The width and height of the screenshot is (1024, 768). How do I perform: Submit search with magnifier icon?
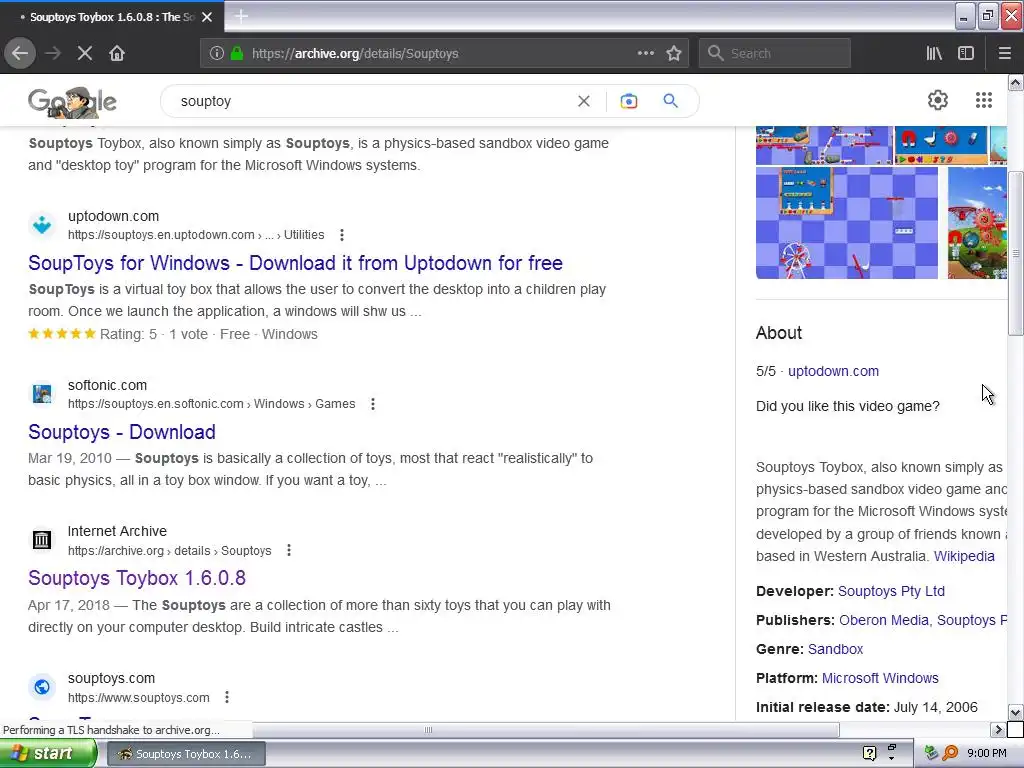[x=670, y=101]
